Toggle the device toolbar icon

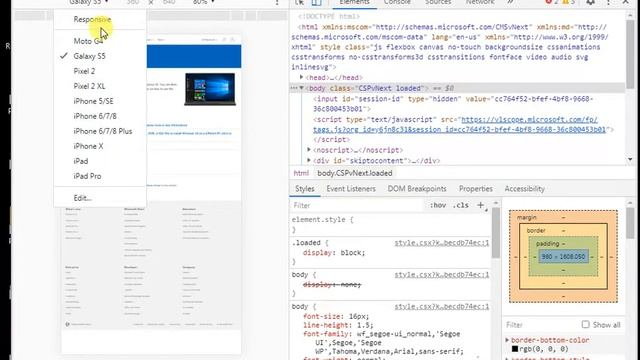[x=316, y=2]
